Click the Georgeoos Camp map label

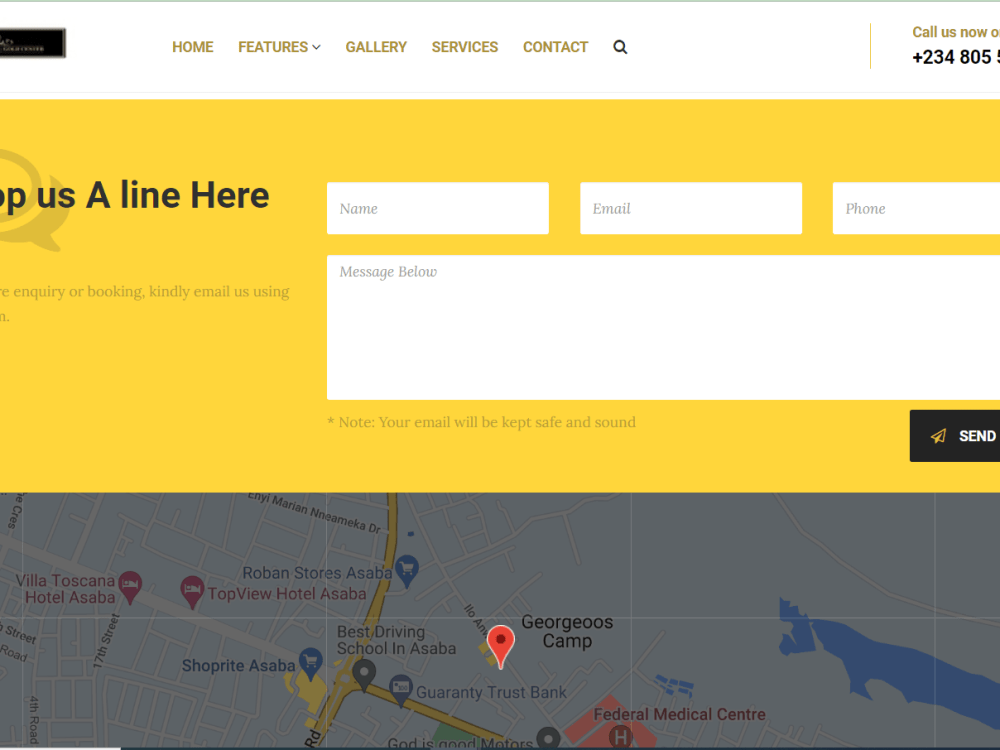coord(567,631)
